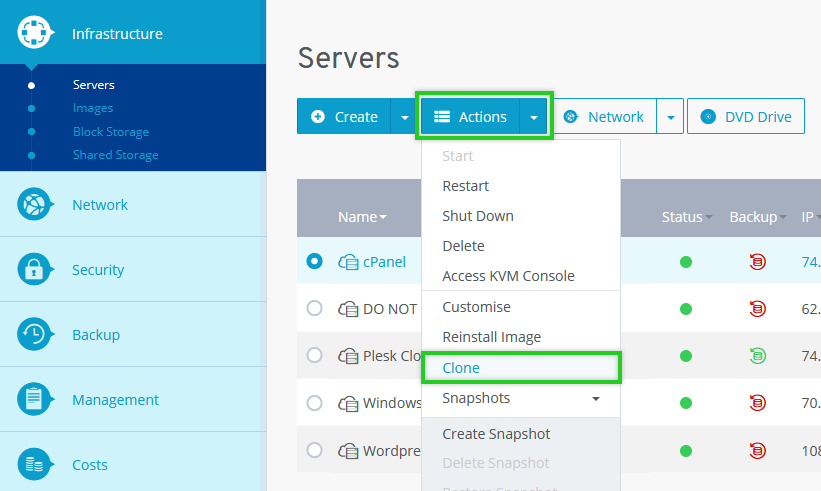Open the cPanel server link

(x=384, y=262)
